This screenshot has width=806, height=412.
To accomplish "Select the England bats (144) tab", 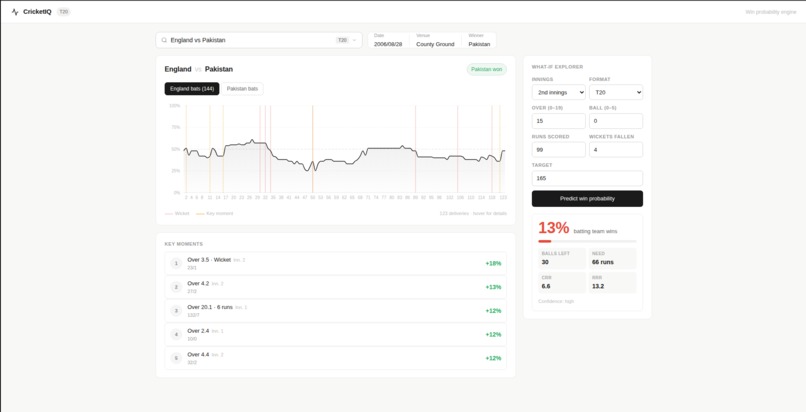I will 192,89.
